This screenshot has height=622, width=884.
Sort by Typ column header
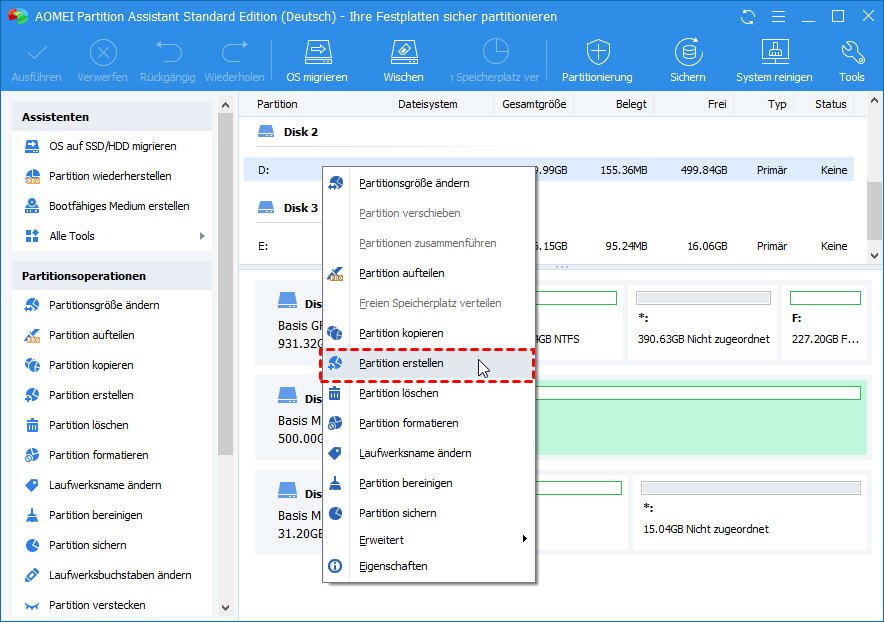(x=777, y=104)
